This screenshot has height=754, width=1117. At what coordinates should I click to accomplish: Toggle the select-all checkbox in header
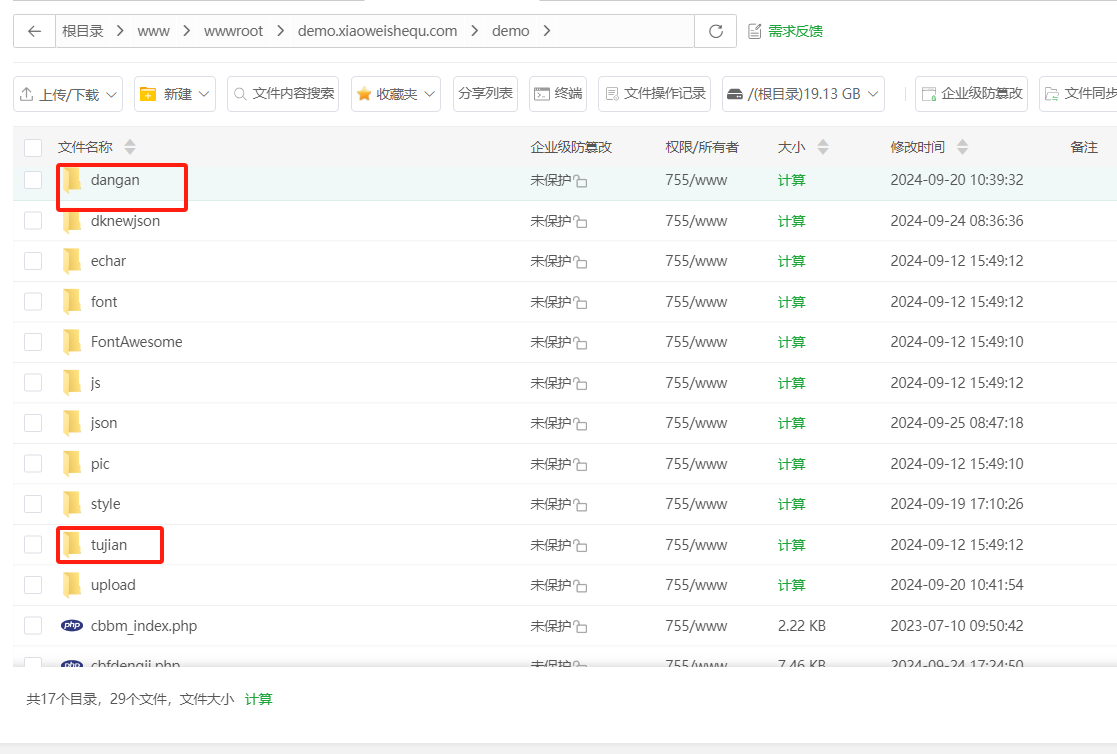coord(33,148)
